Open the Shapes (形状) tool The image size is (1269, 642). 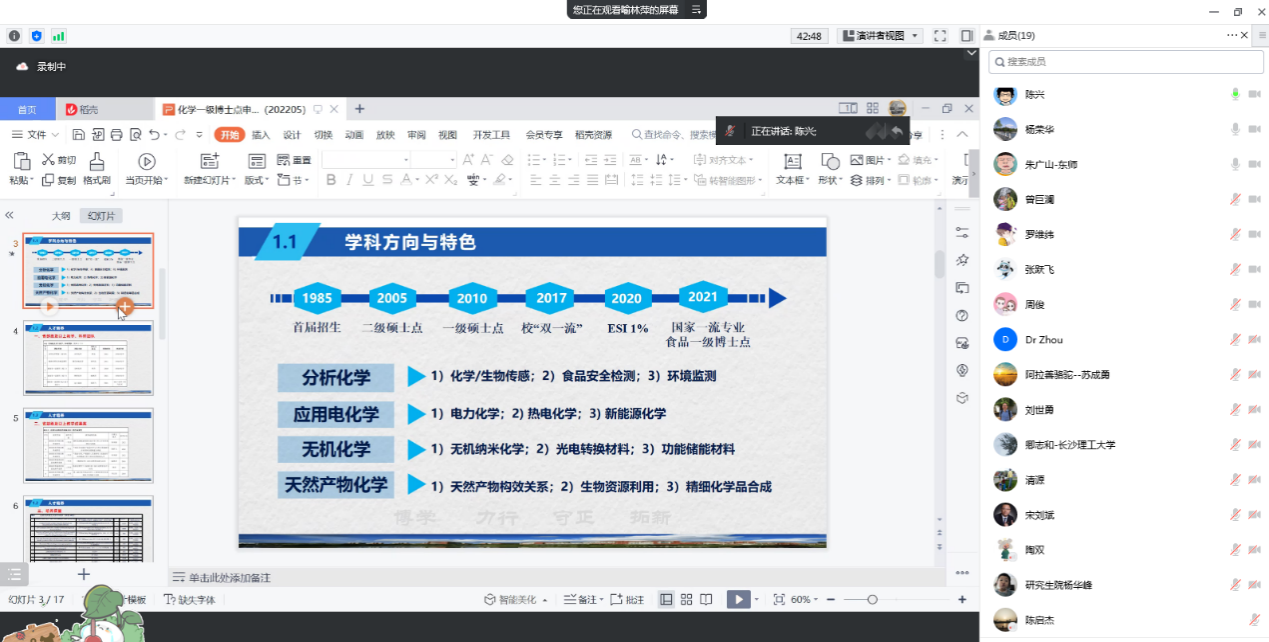(829, 161)
